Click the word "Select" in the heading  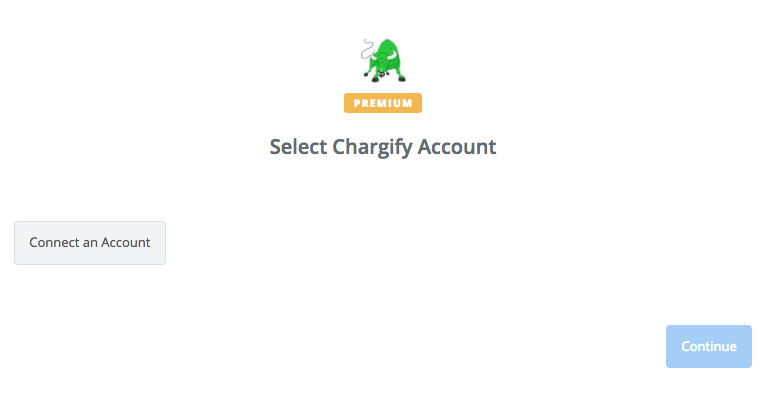[x=298, y=147]
